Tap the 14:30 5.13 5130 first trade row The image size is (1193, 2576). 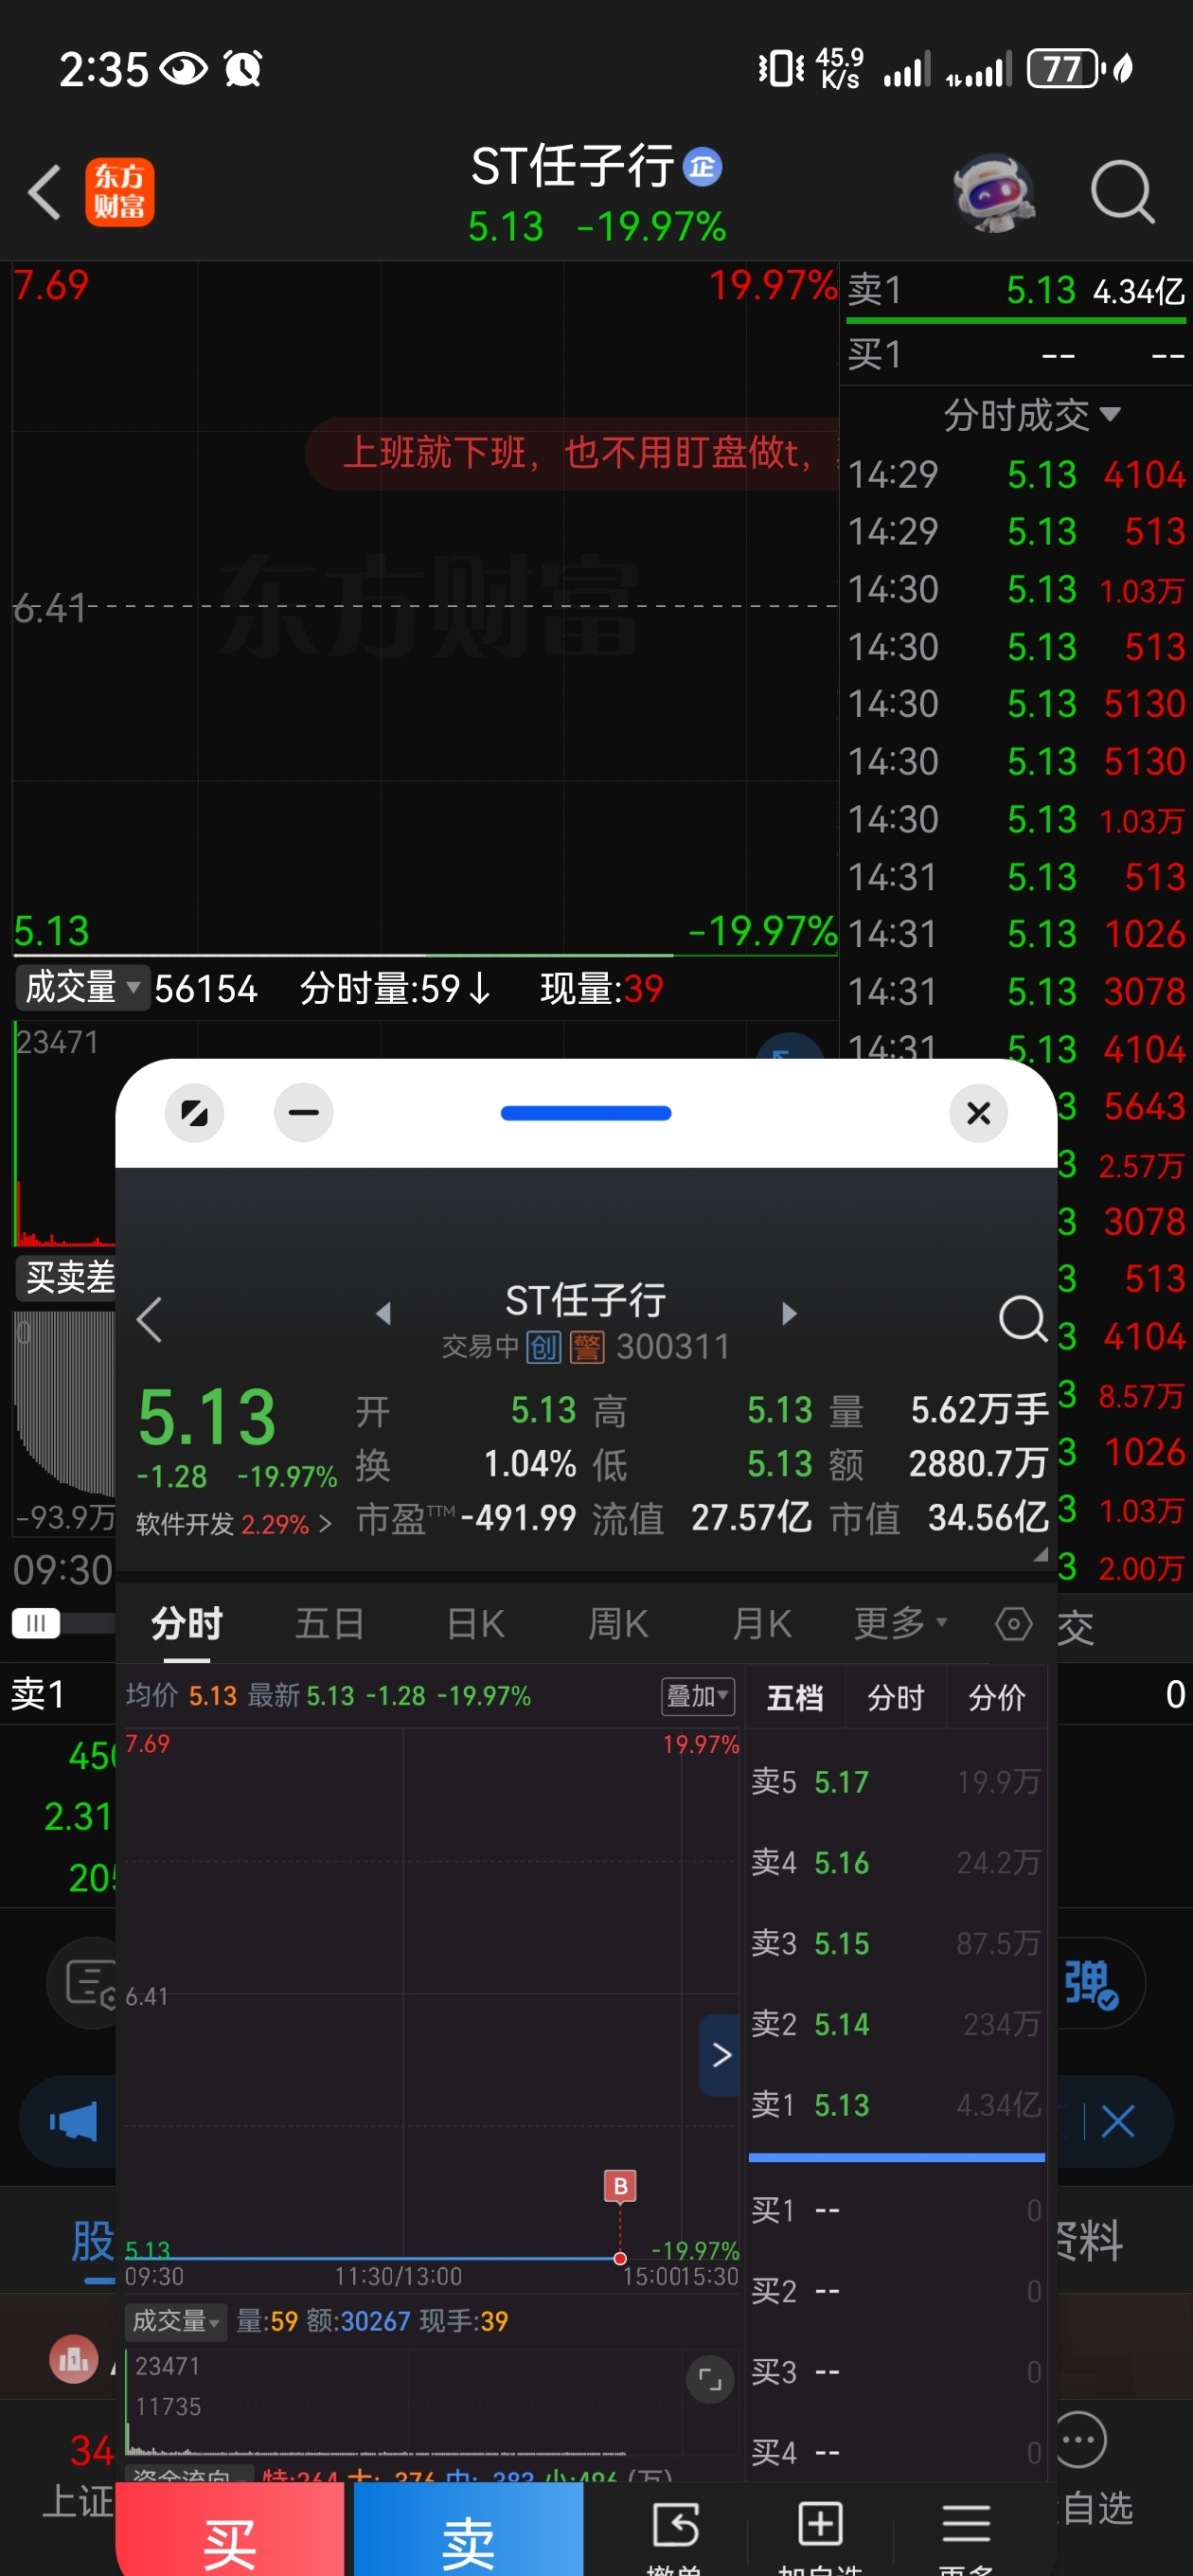pos(1016,704)
